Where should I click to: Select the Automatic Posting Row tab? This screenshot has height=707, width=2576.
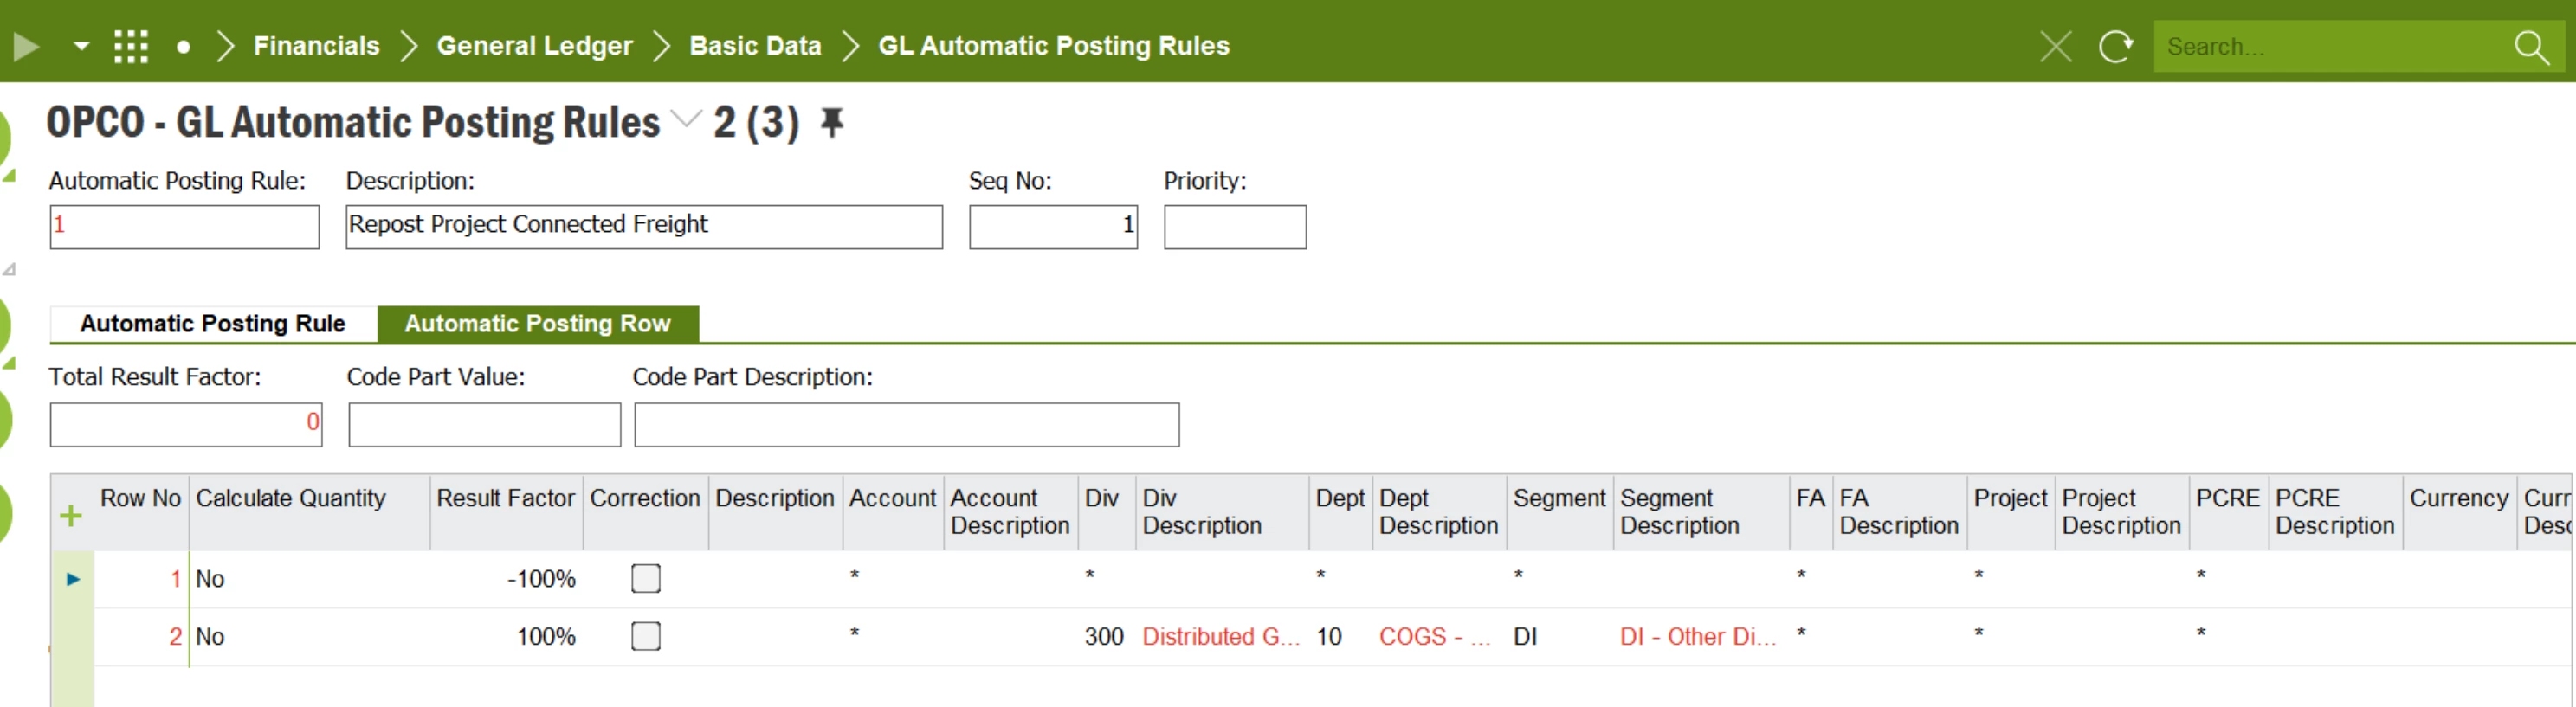[x=537, y=323]
